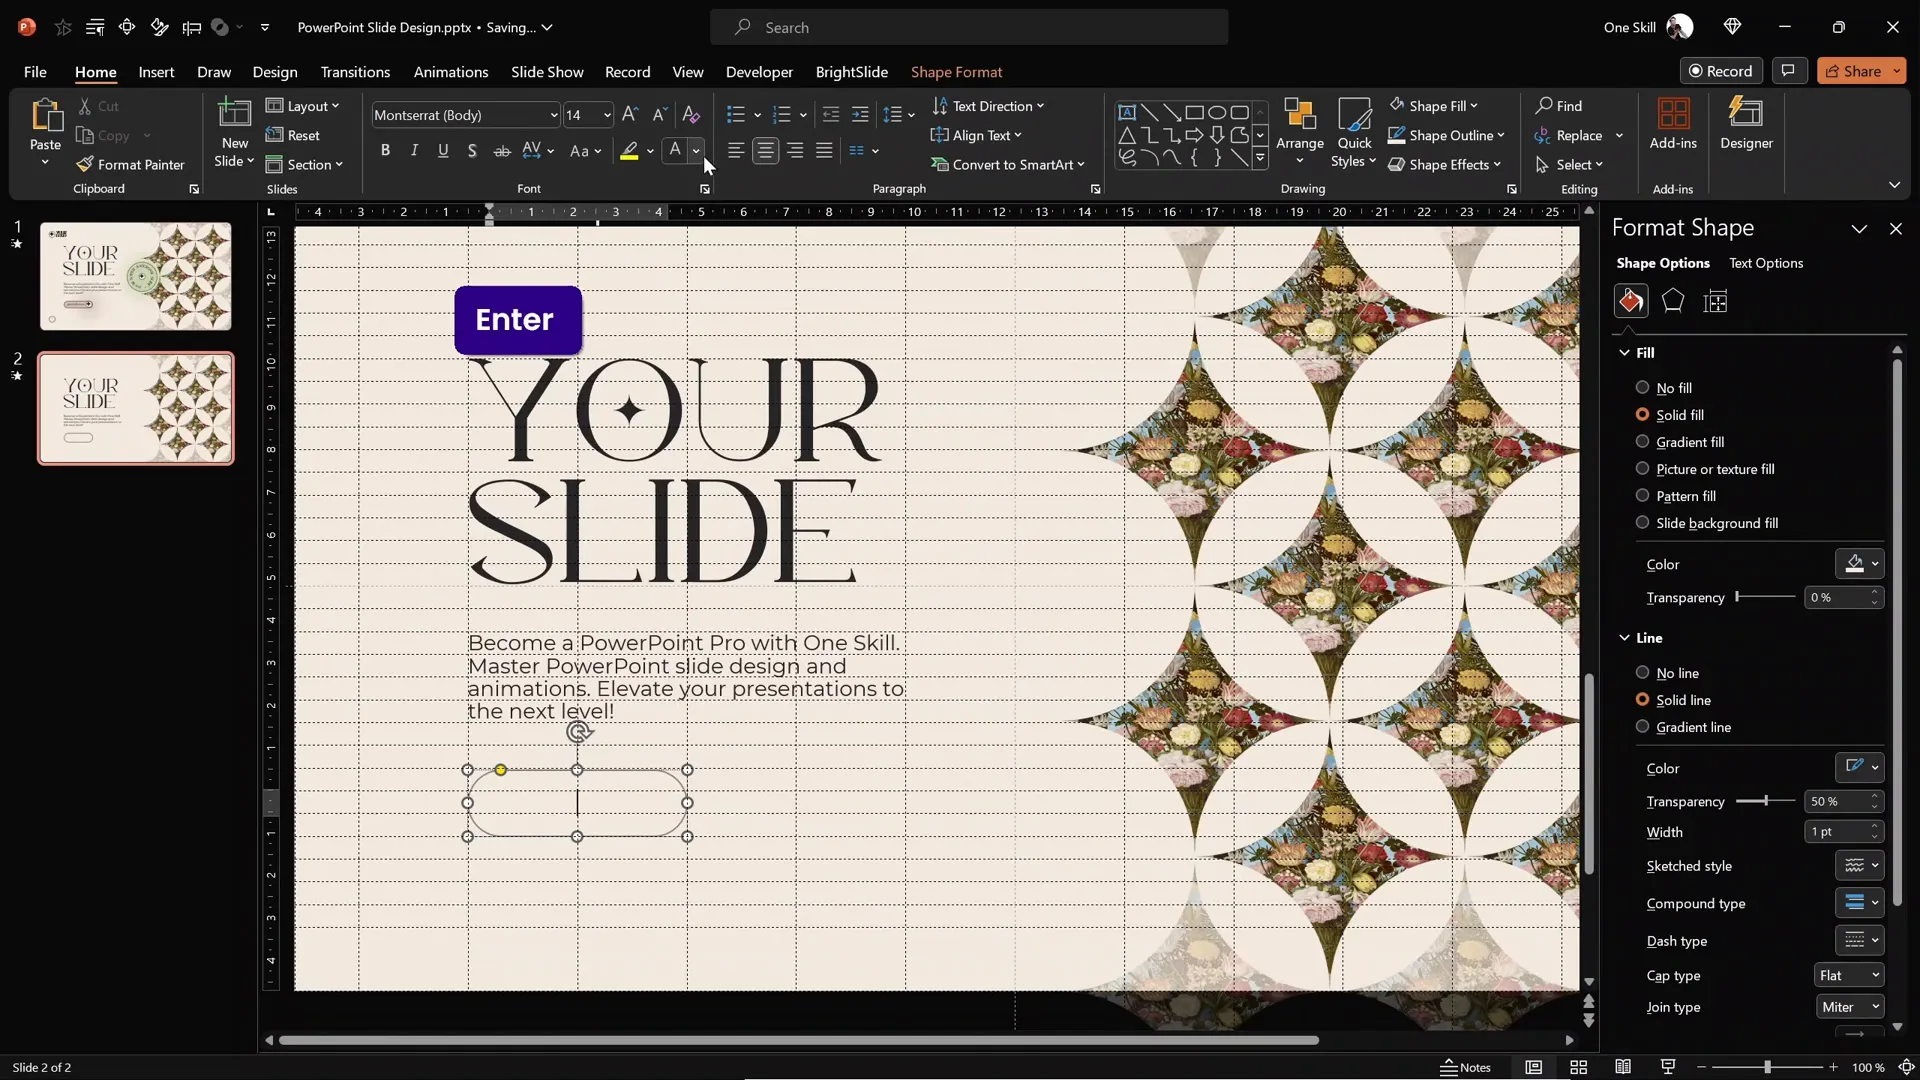Adjust line Transparency slider

point(1766,801)
